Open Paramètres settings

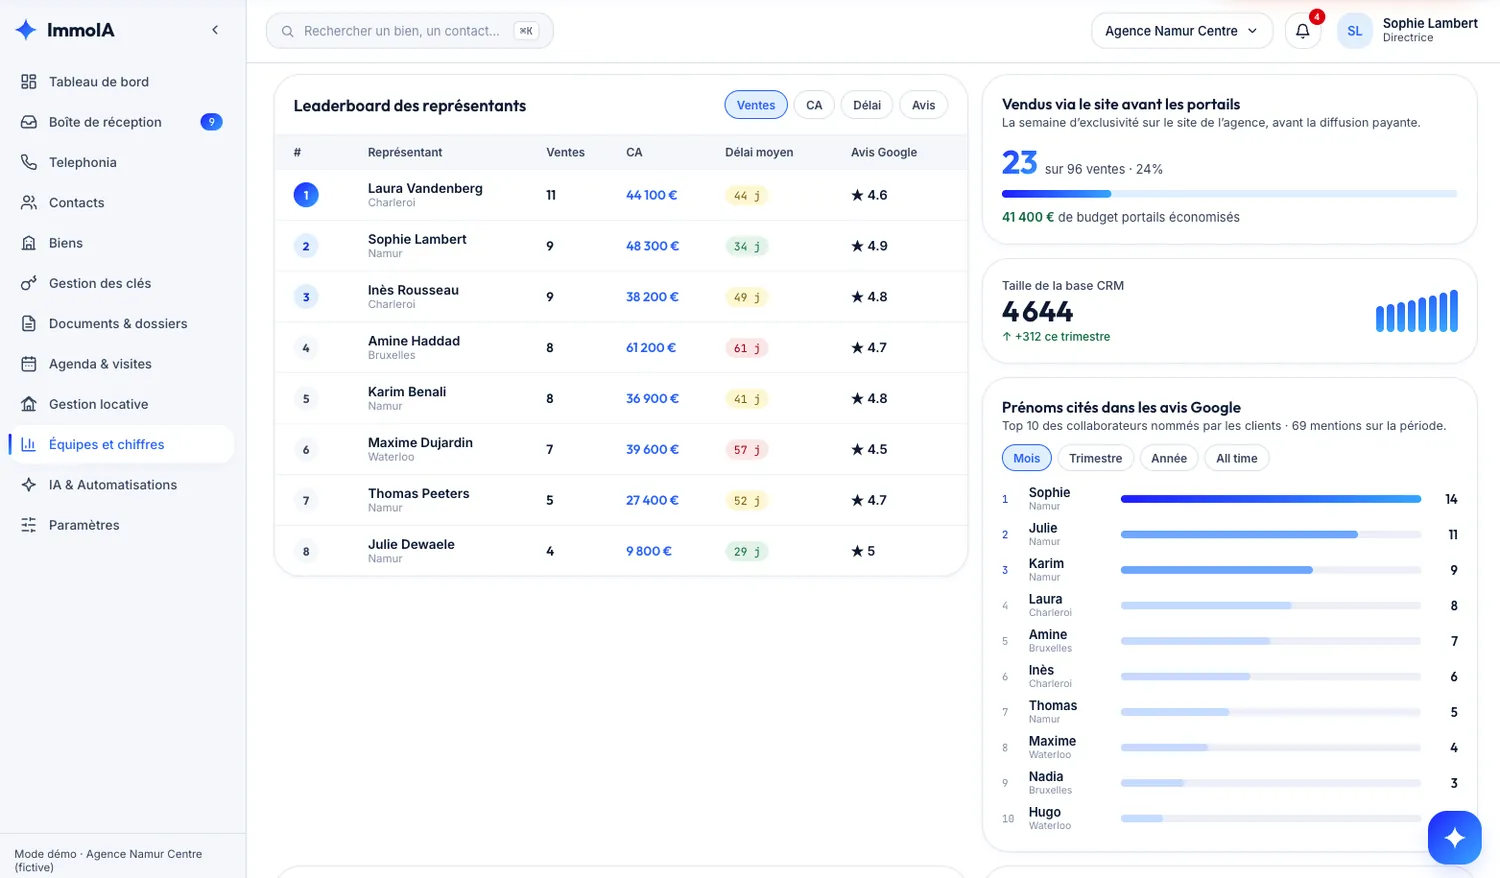pyautogui.click(x=121, y=525)
